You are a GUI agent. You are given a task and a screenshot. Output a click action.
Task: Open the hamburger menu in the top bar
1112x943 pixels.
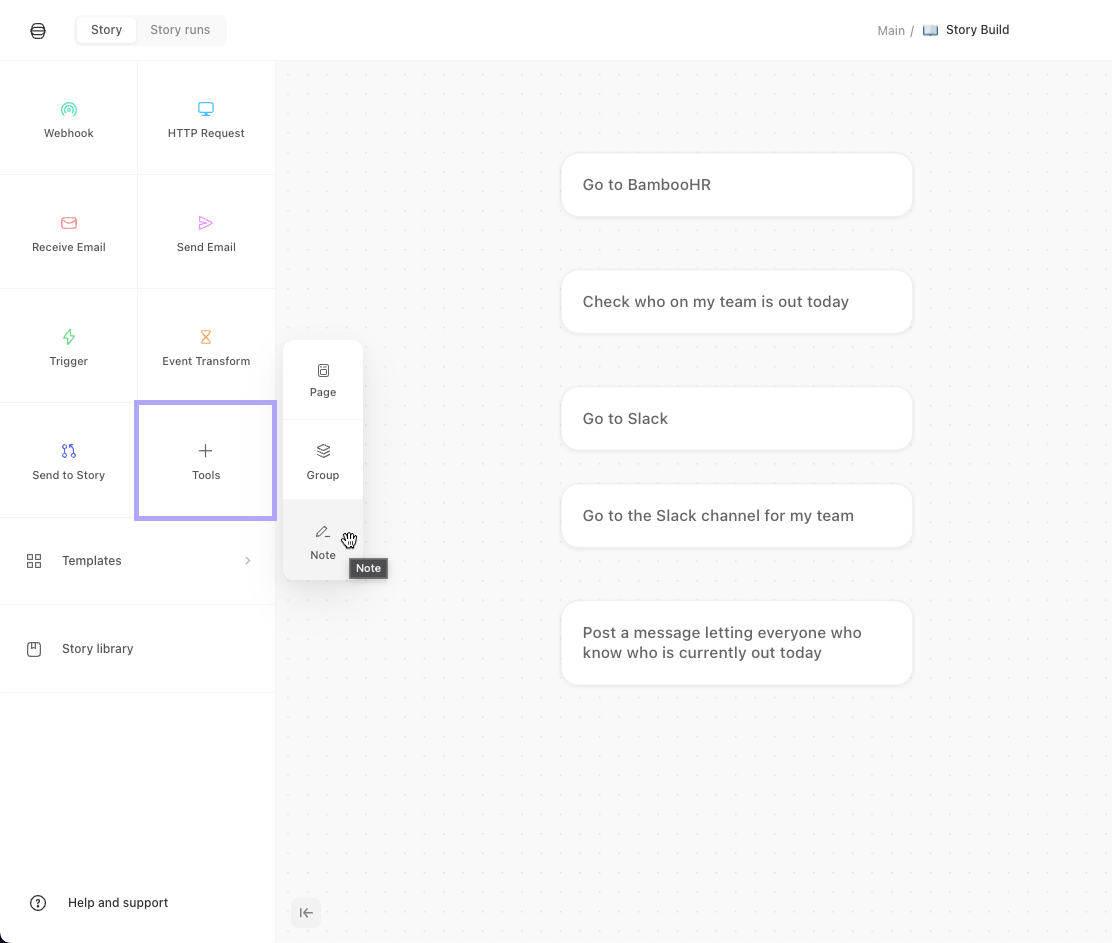tap(38, 30)
